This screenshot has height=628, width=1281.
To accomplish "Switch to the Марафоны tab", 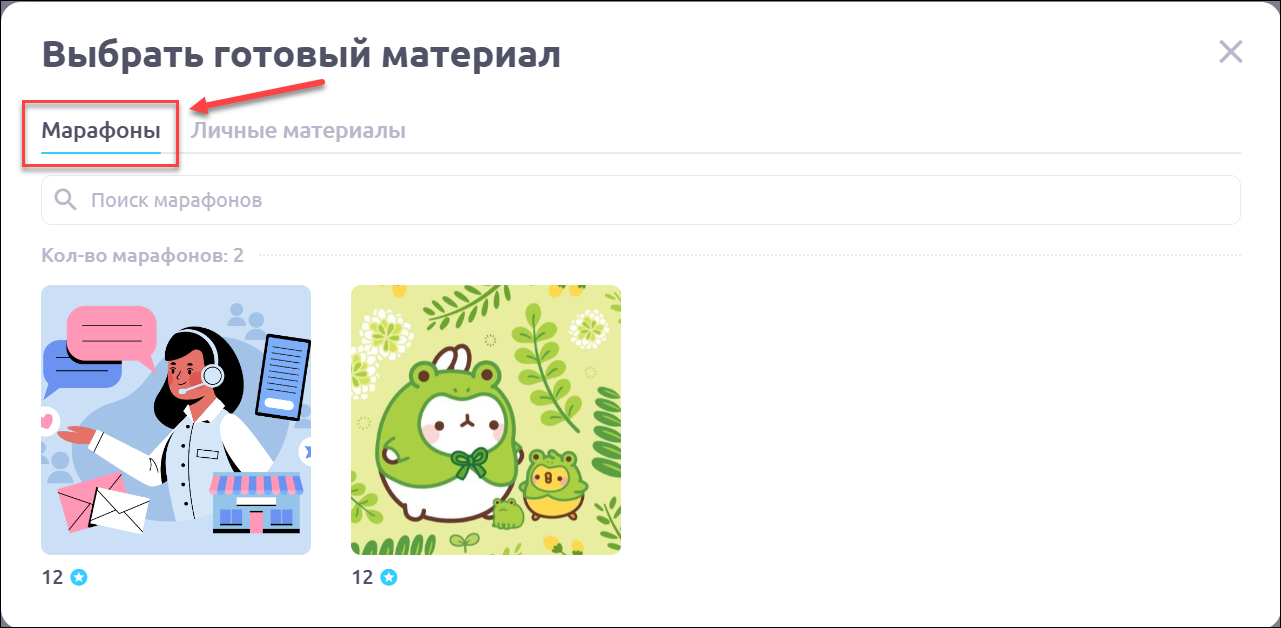I will pos(101,131).
